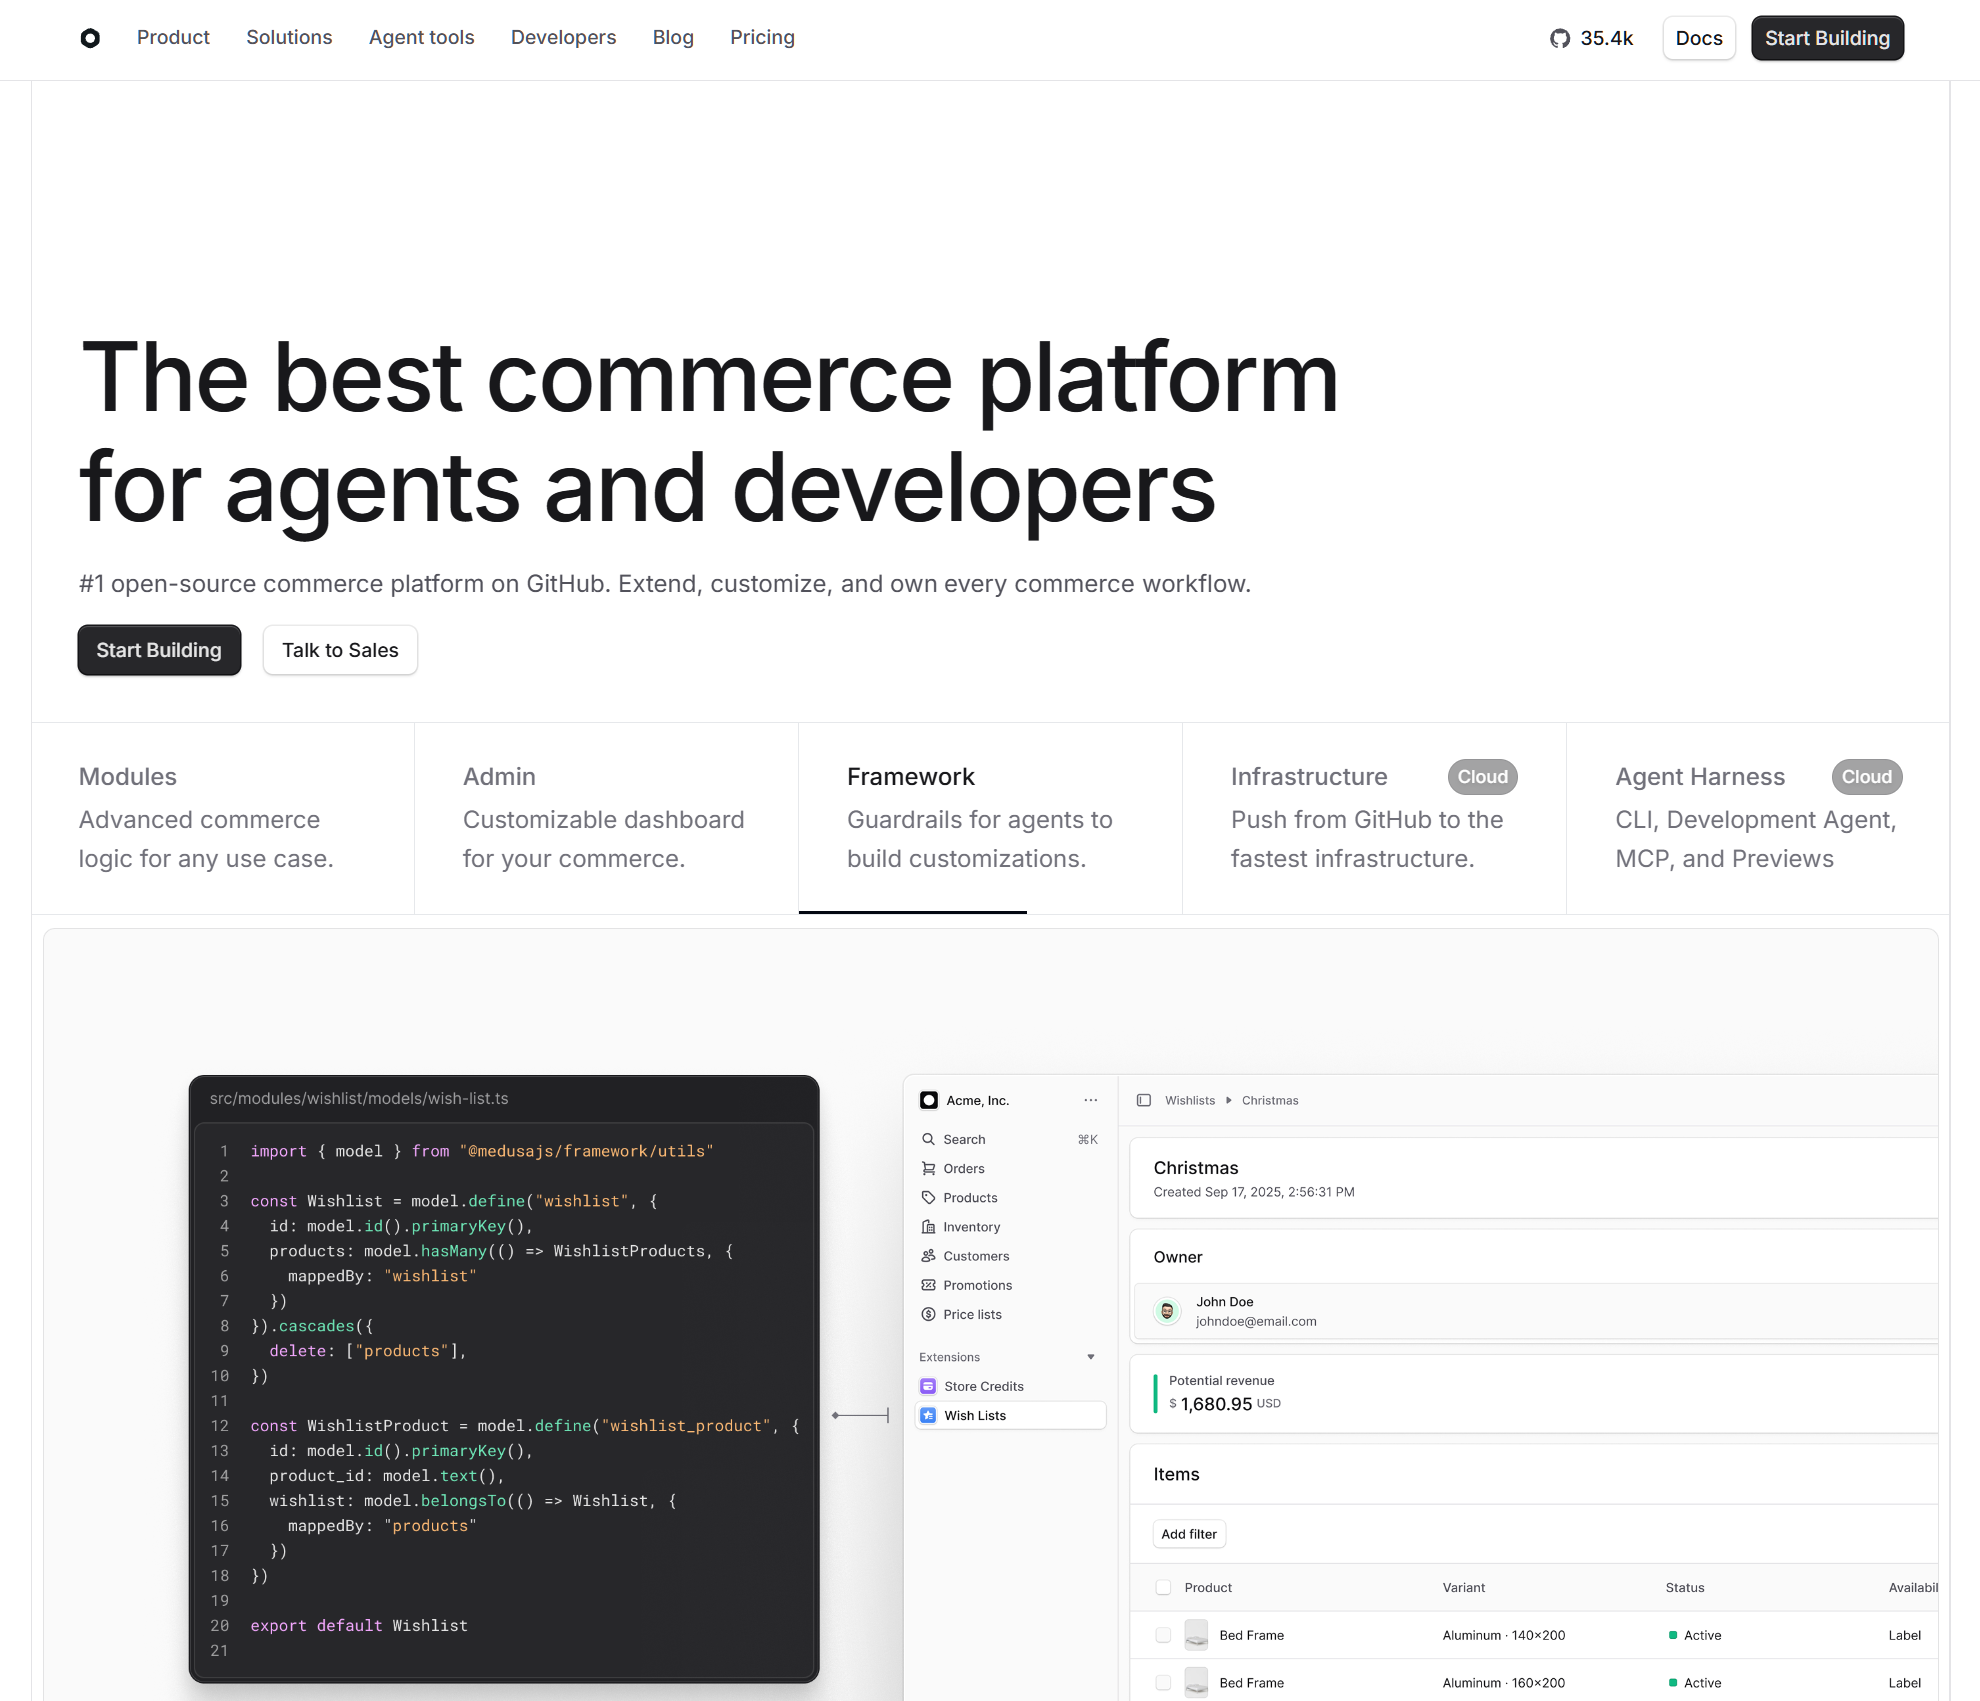
Task: Click the Promotions icon in sidebar
Action: (x=928, y=1285)
